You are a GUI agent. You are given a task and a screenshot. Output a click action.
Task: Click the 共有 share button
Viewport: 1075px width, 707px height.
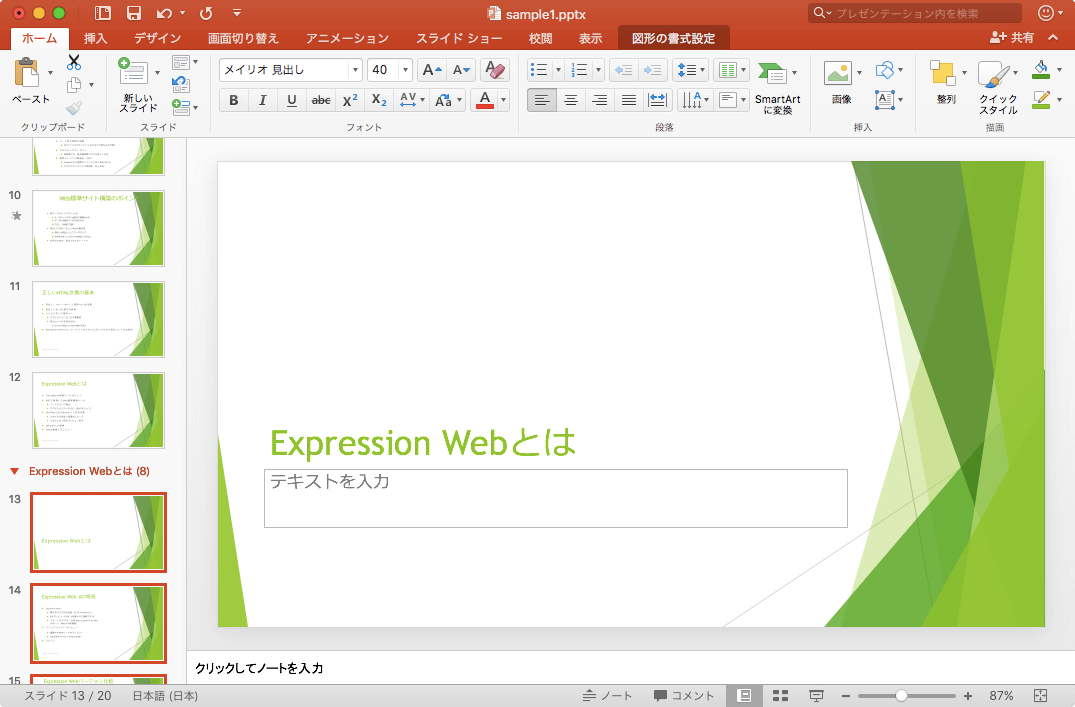[x=1012, y=38]
